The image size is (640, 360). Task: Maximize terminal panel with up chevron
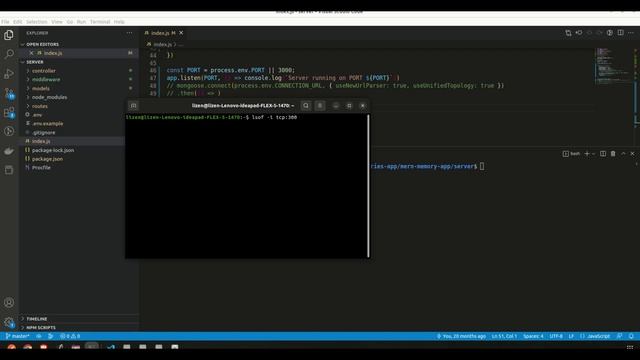pos(623,154)
